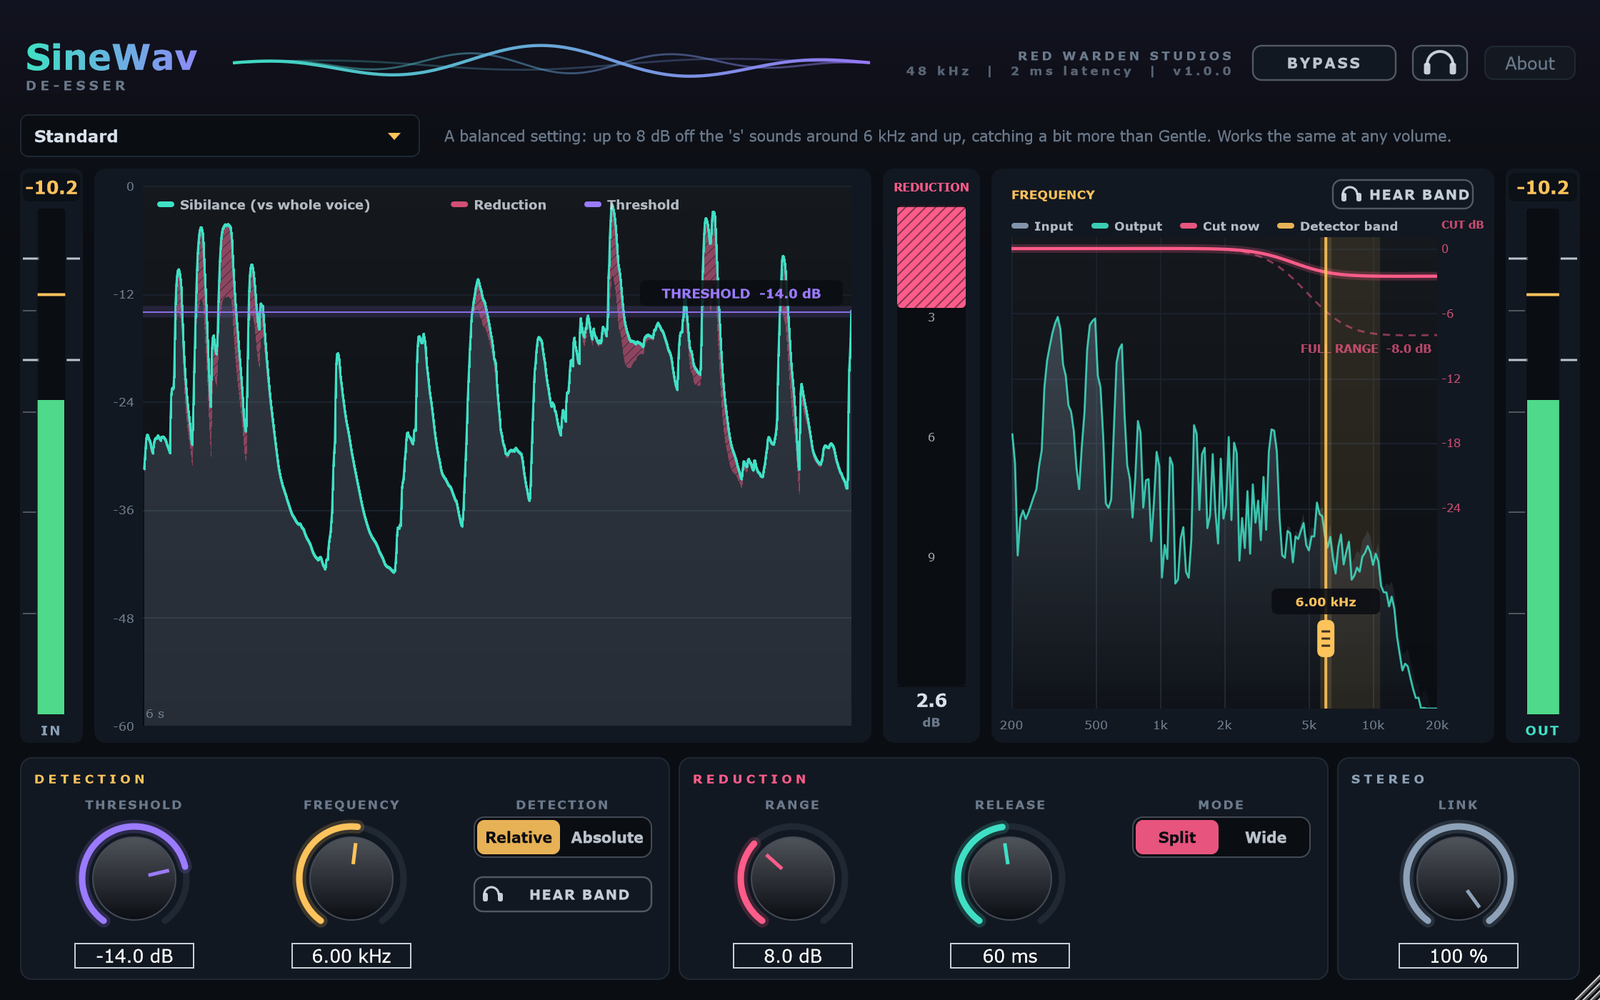This screenshot has width=1600, height=1000.
Task: Click the green OUT level meter
Action: pos(1542,556)
